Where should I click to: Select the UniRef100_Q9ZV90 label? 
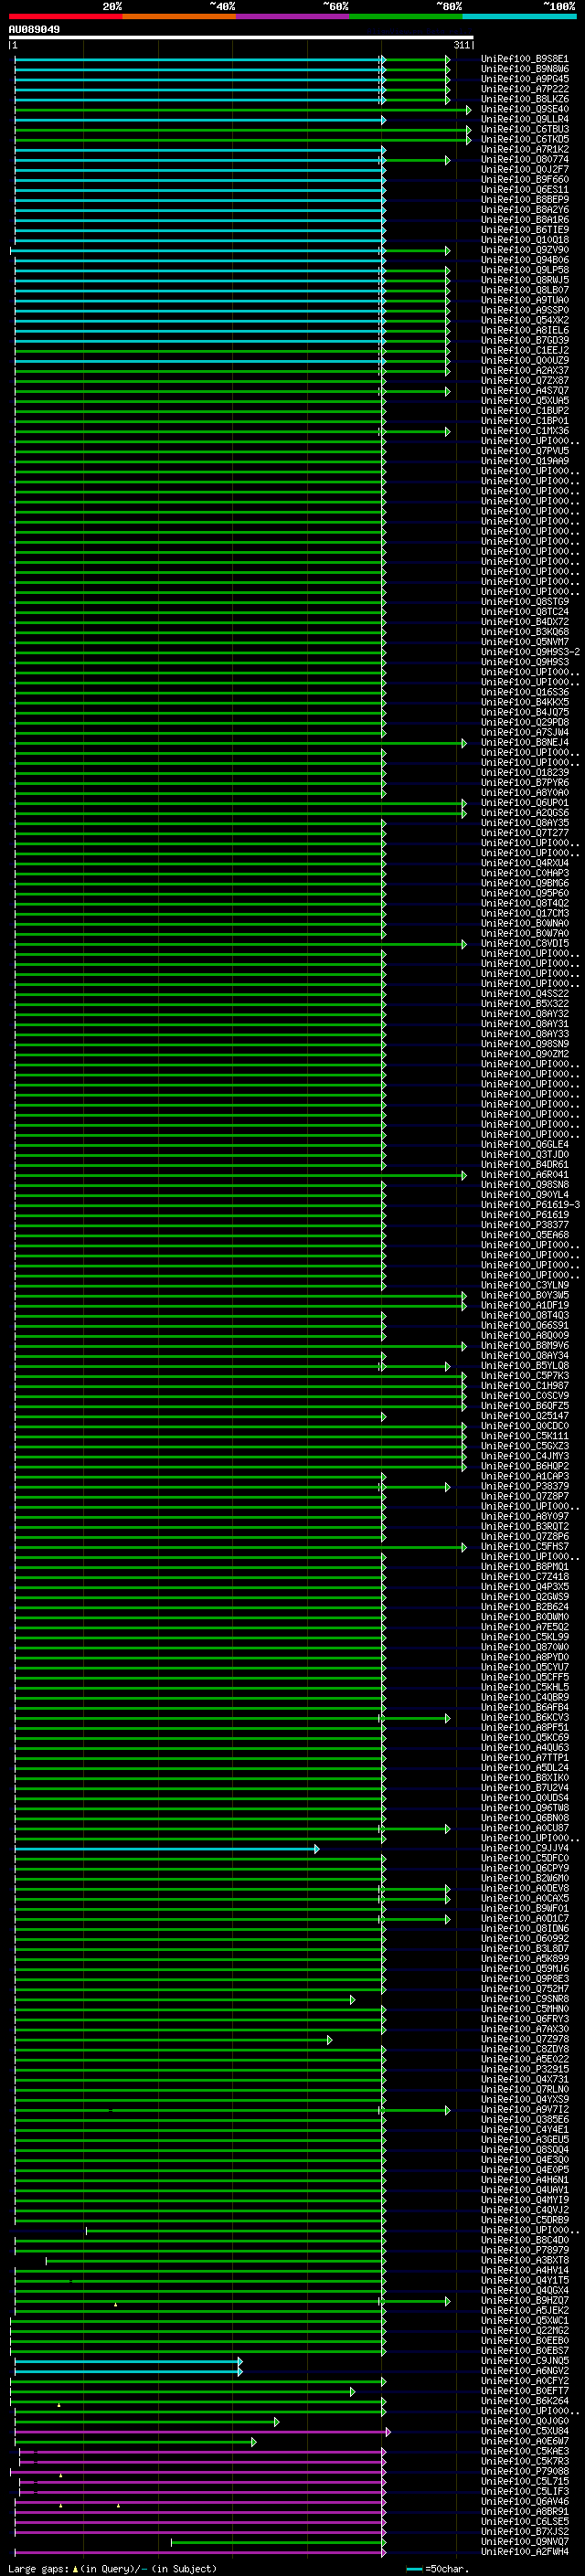[525, 250]
